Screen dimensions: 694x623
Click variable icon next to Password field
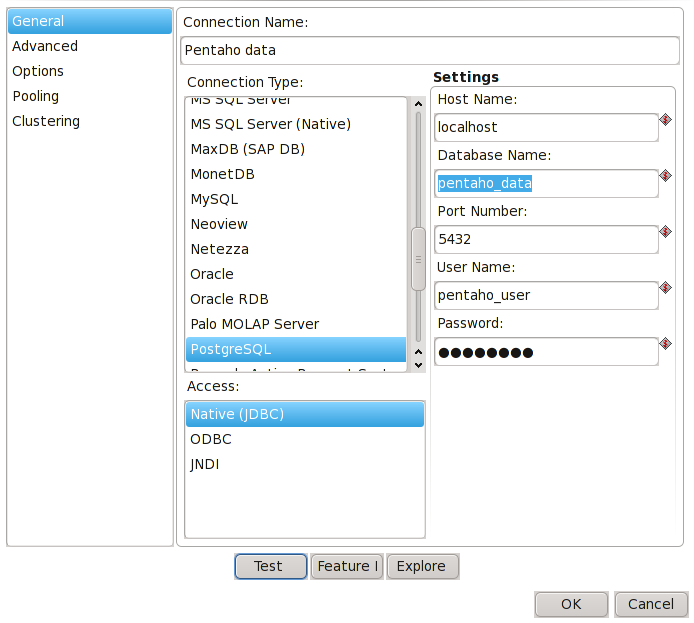click(665, 343)
